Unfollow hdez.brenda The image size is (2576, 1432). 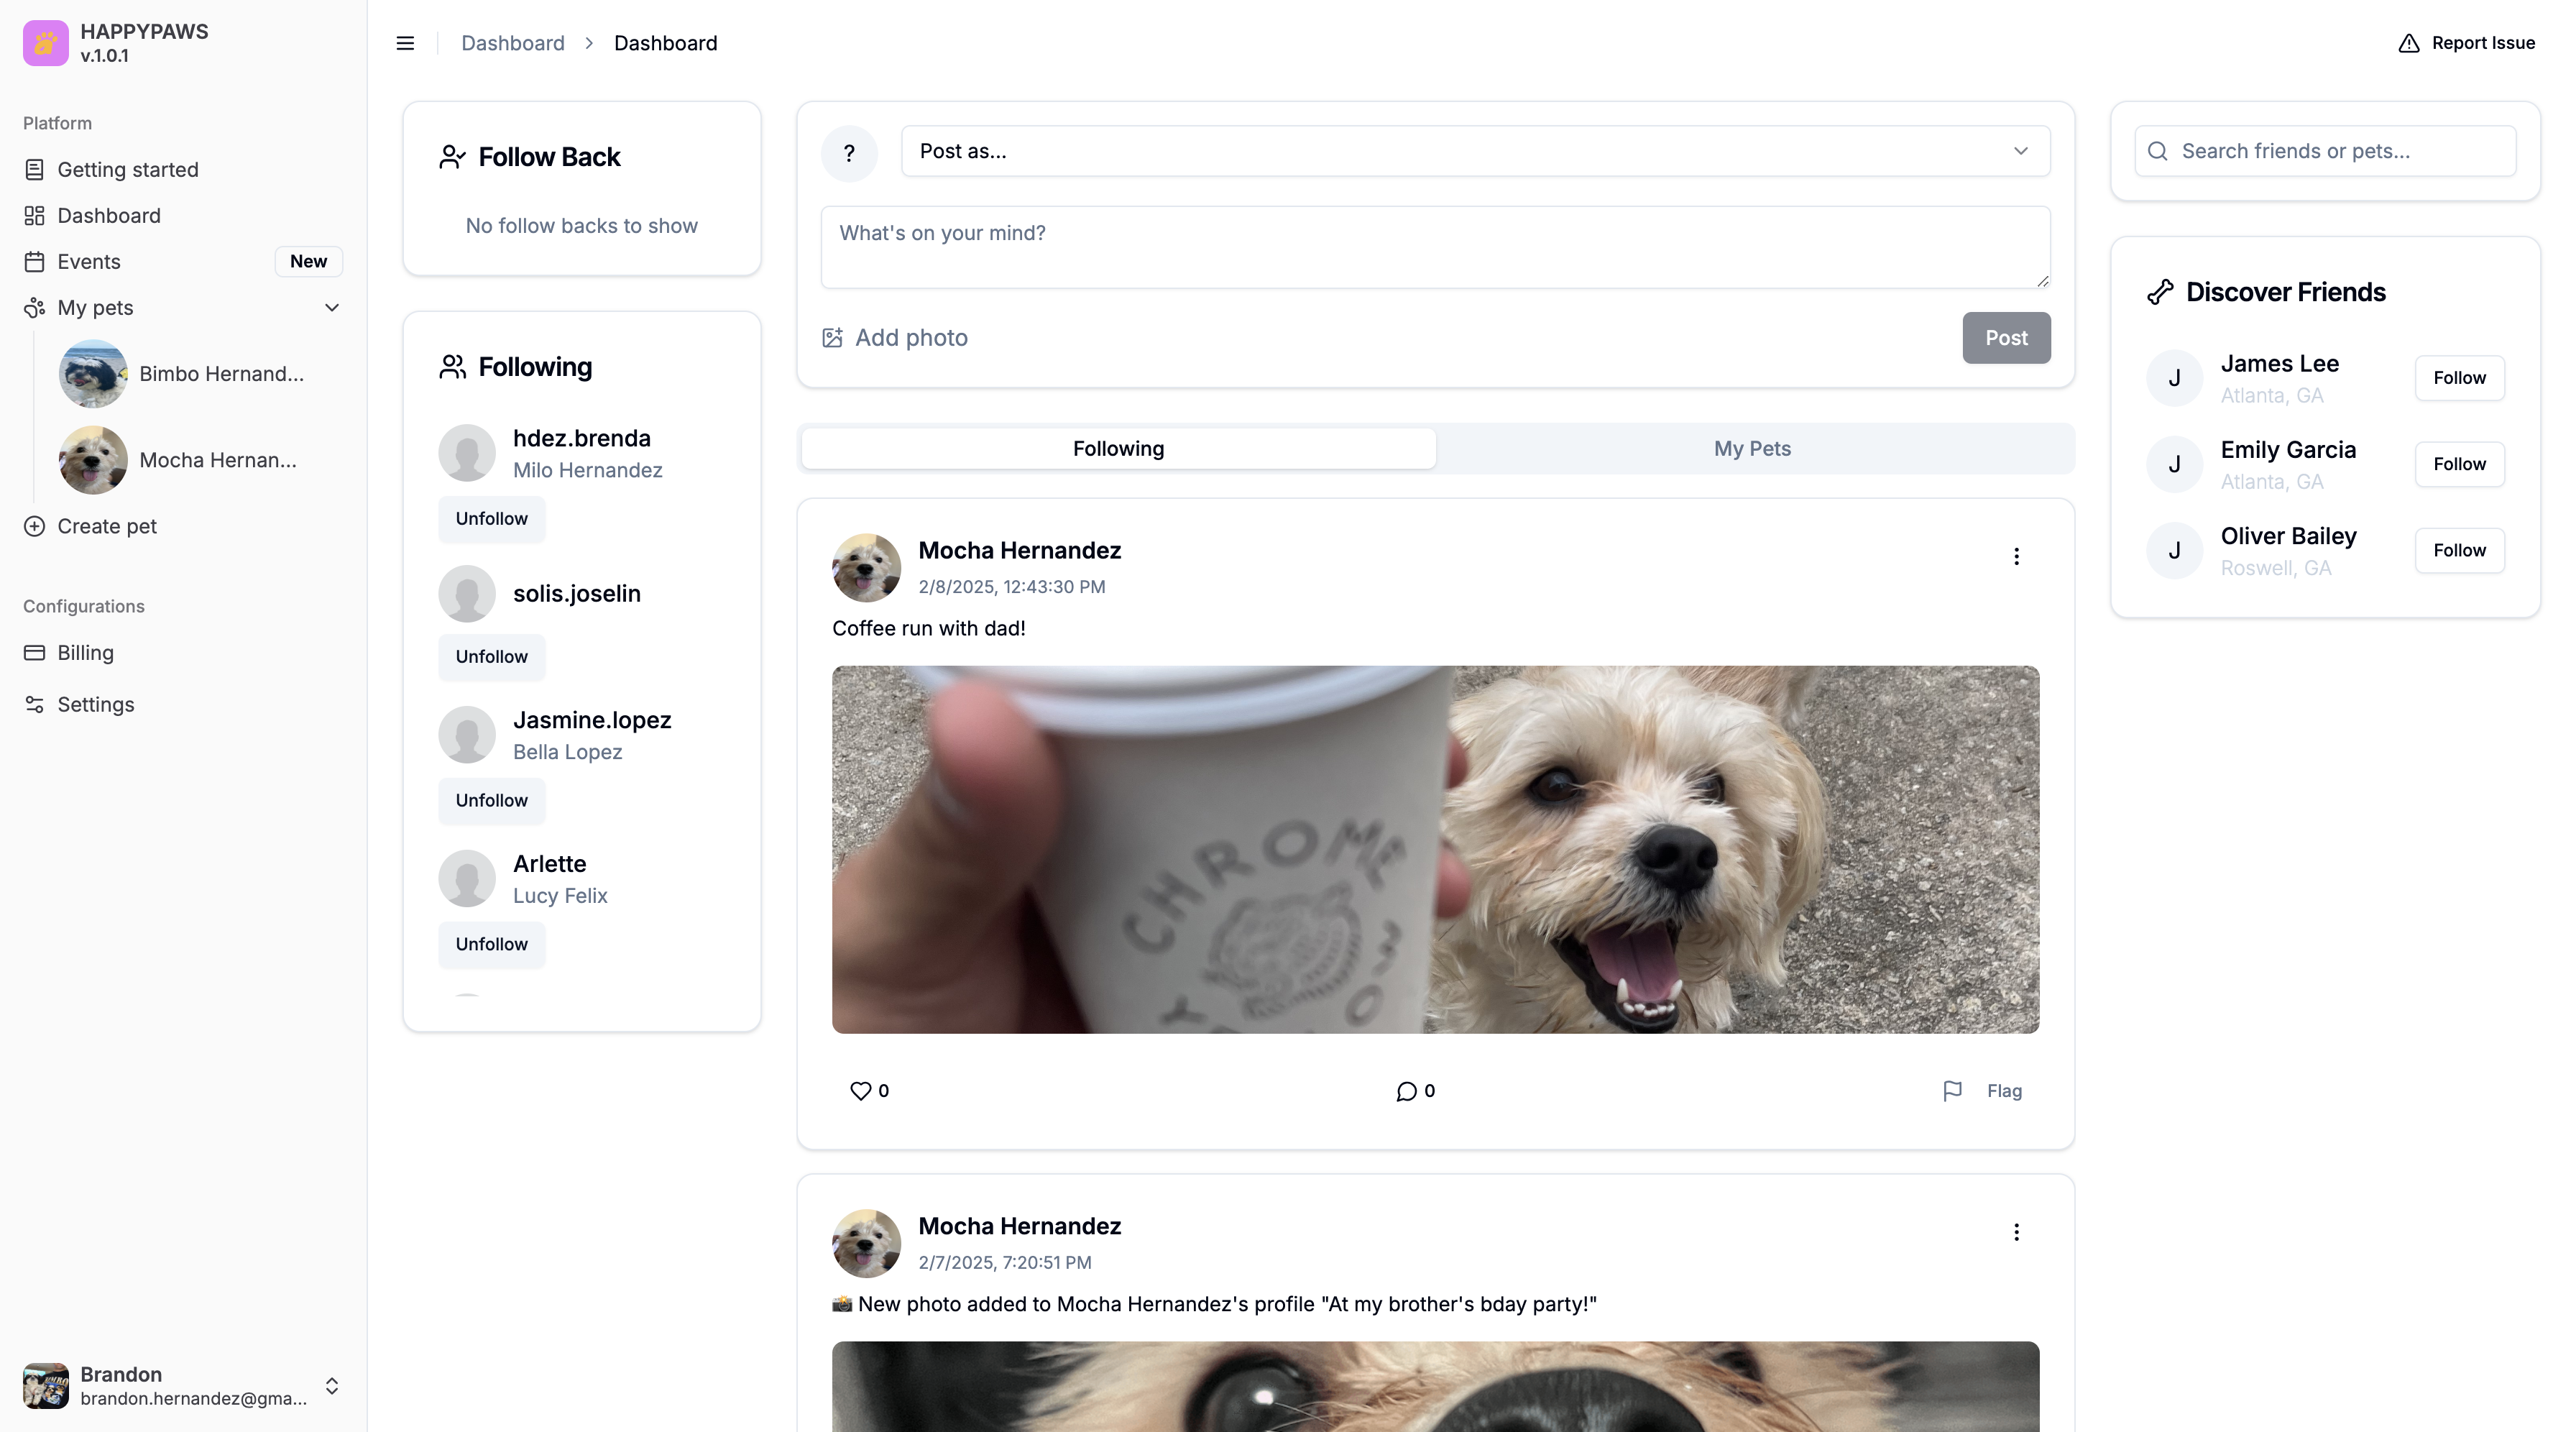click(491, 519)
